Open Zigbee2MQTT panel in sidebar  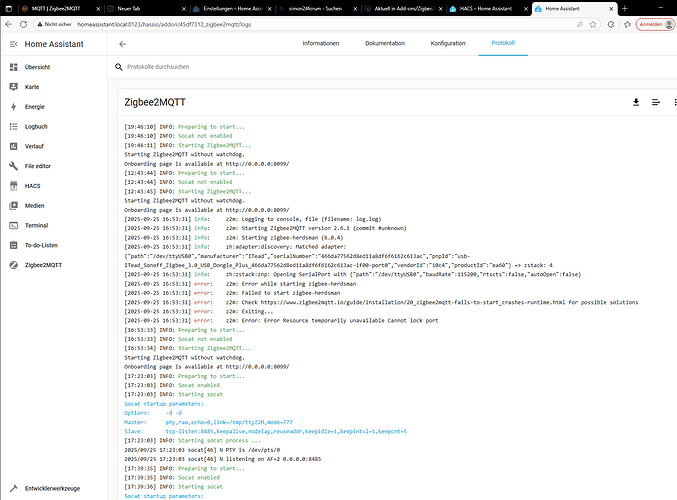coord(43,265)
